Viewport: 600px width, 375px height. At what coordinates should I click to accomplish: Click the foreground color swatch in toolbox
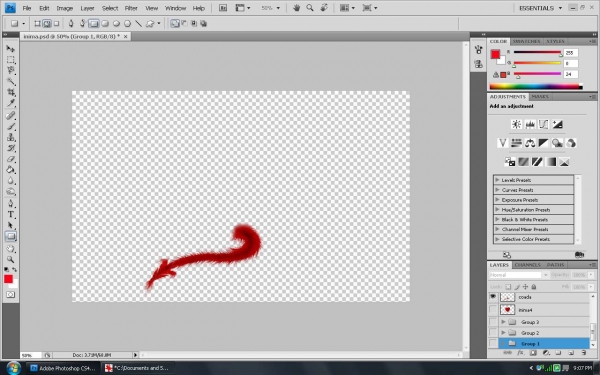pos(8,279)
